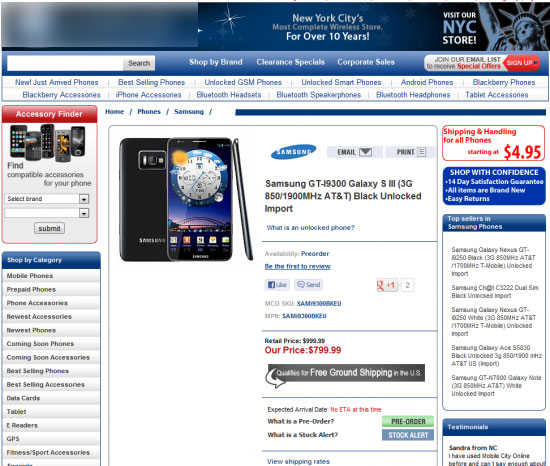Open Samsung Ch@t C3222 Dual Sim top seller

(495, 292)
